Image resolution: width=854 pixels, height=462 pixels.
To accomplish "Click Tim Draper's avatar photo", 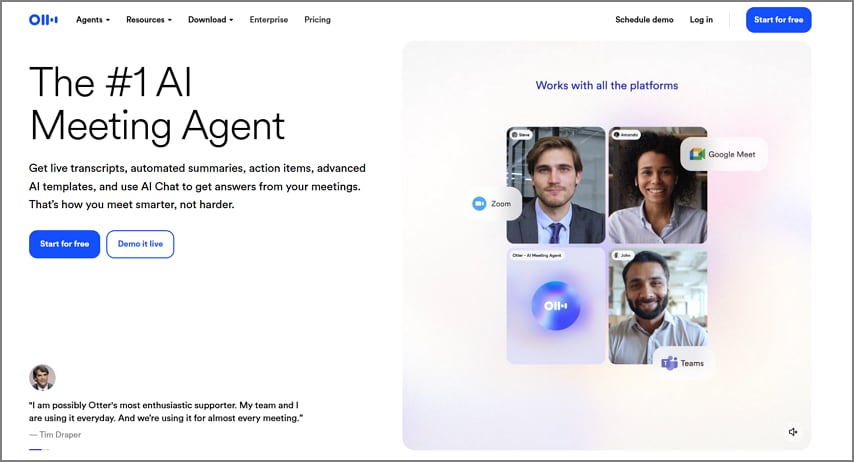I will tap(42, 378).
